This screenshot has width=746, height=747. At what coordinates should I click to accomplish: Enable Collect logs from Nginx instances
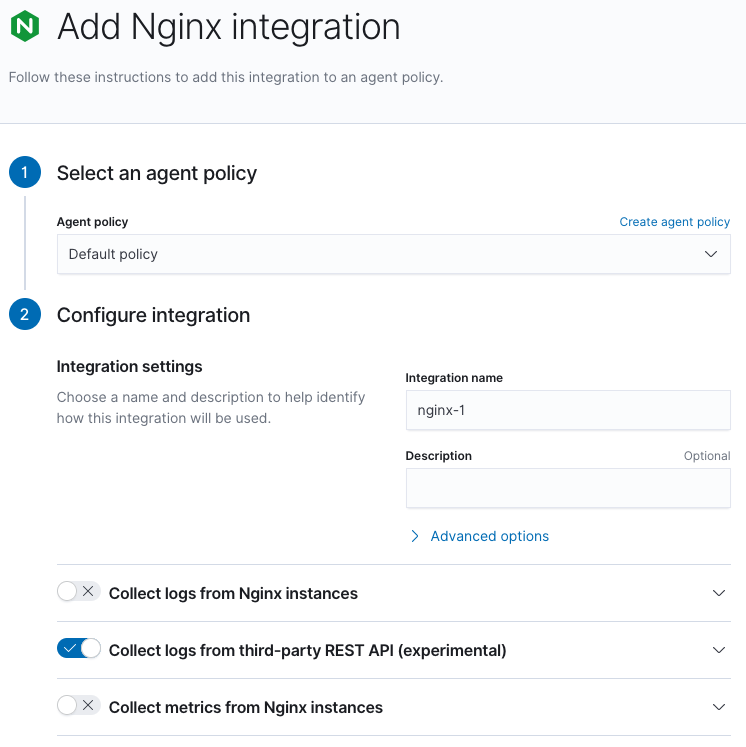78,592
